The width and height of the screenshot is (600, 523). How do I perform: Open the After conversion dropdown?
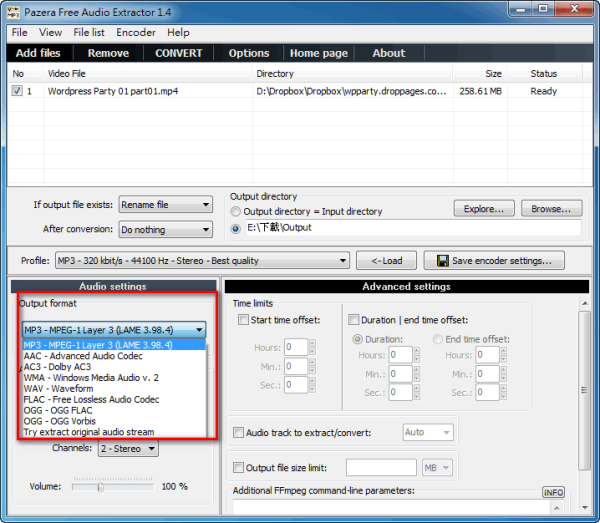[166, 230]
